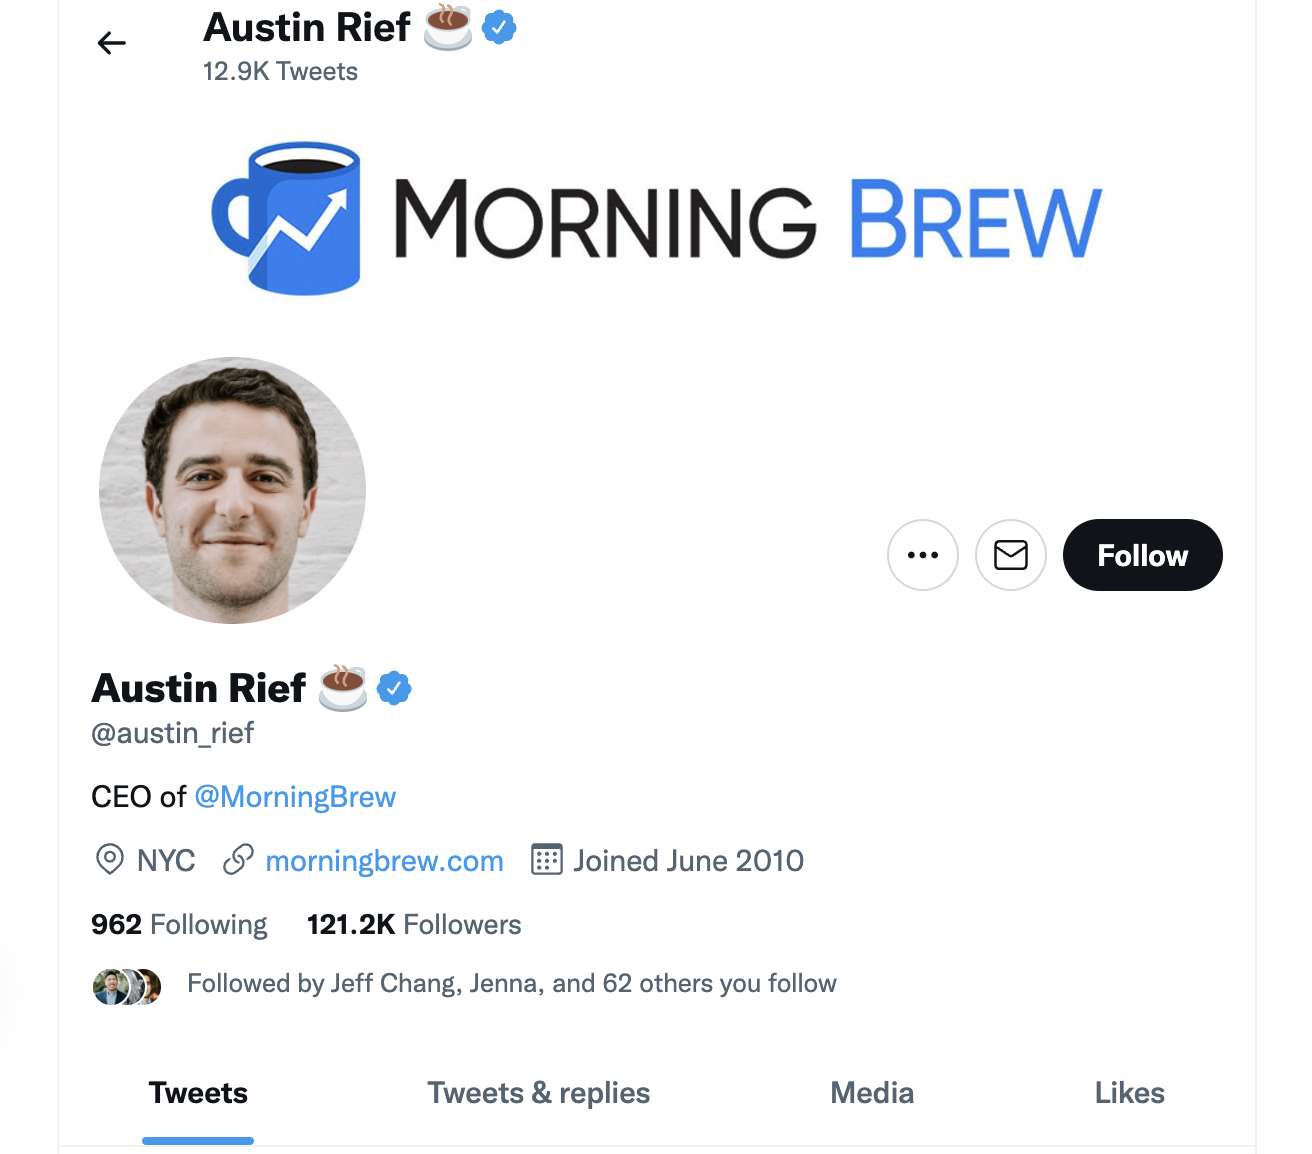This screenshot has width=1312, height=1154.
Task: View the 121.2K Followers list
Action: click(x=414, y=924)
